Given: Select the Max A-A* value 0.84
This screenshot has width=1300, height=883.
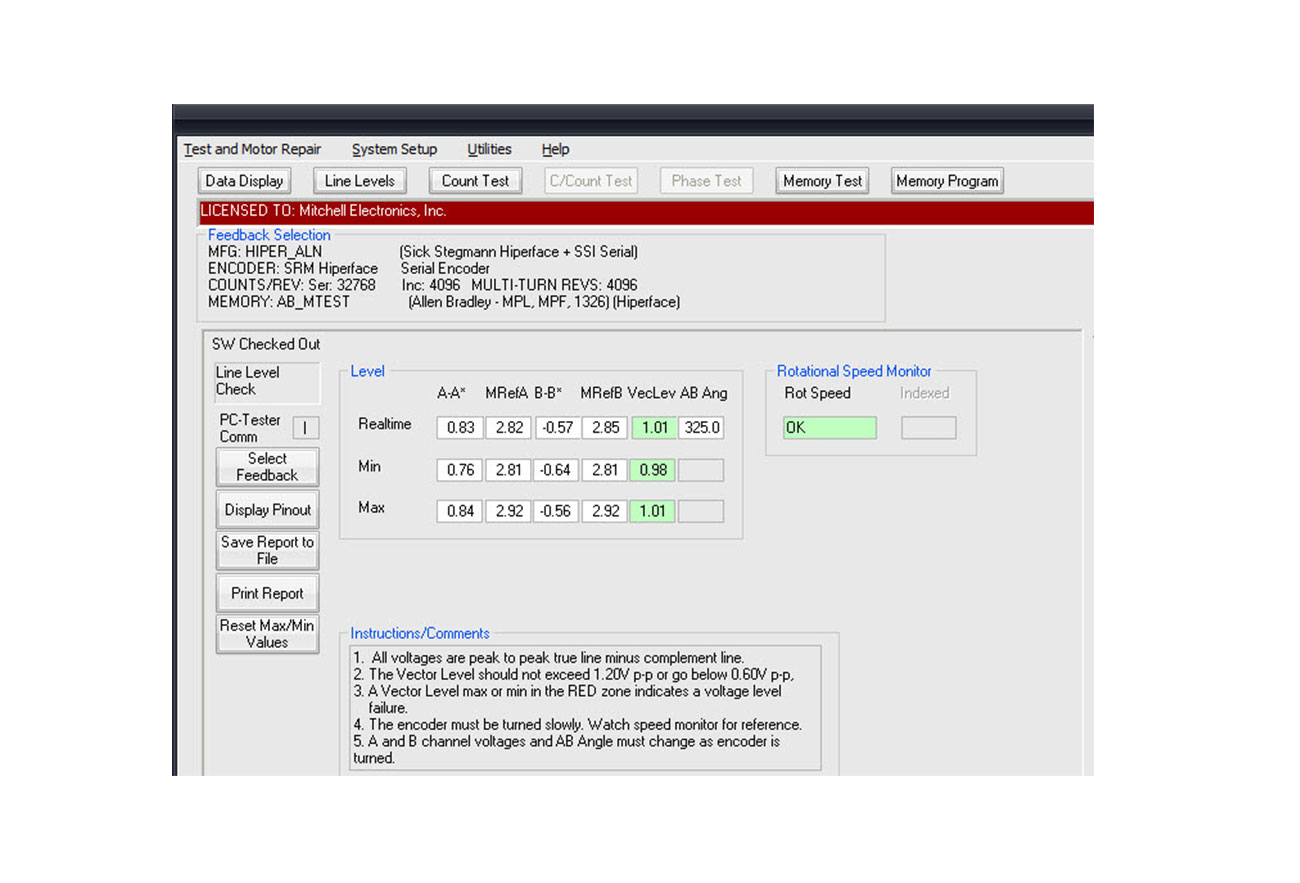Looking at the screenshot, I should click(x=460, y=511).
